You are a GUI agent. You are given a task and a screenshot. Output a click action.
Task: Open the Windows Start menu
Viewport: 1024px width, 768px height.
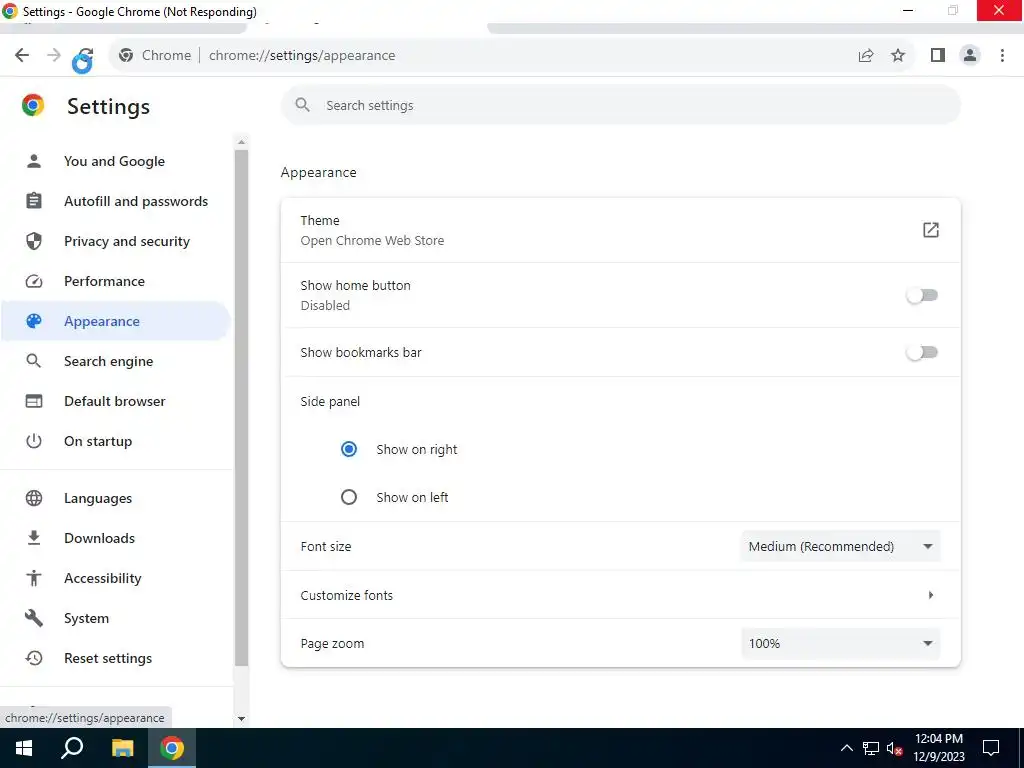tap(24, 748)
